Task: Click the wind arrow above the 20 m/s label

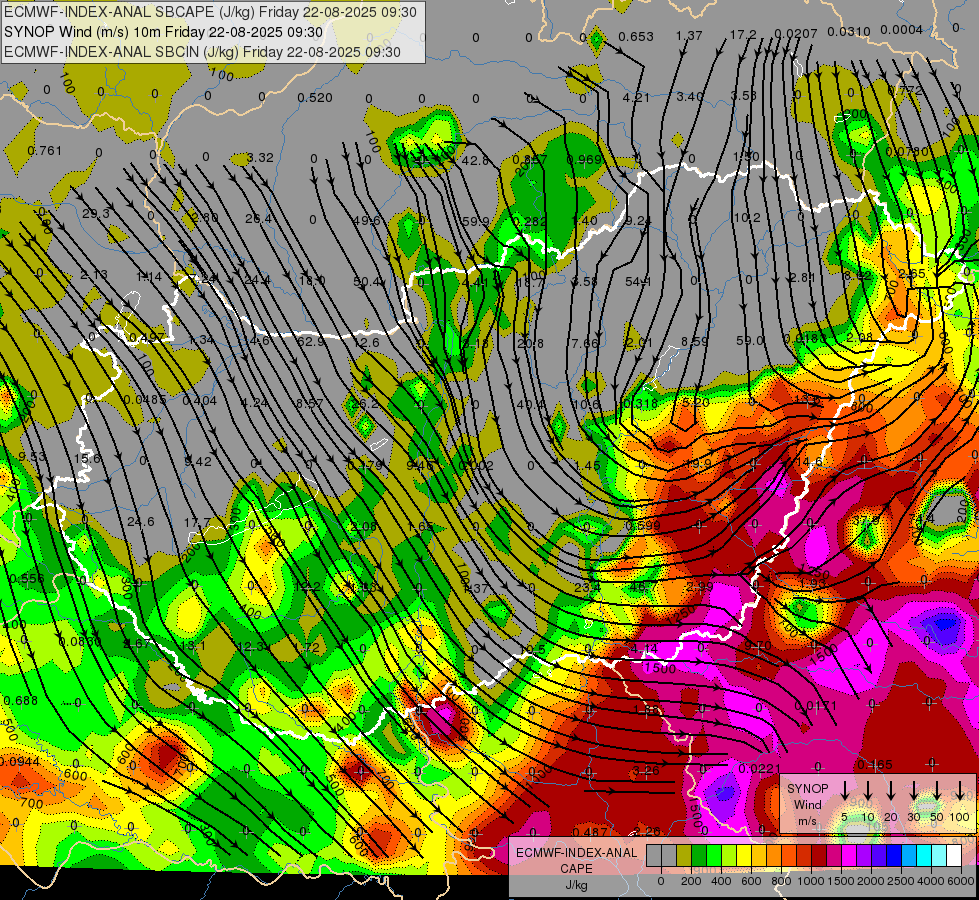Action: [891, 791]
